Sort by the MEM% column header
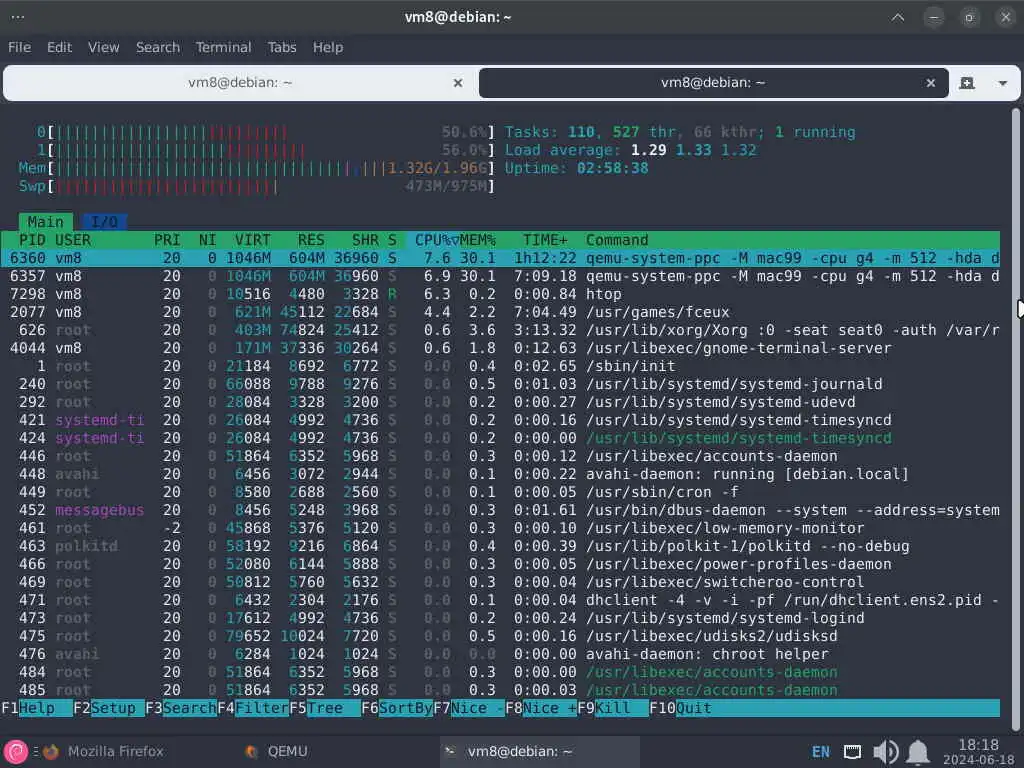This screenshot has width=1024, height=768. [x=478, y=240]
